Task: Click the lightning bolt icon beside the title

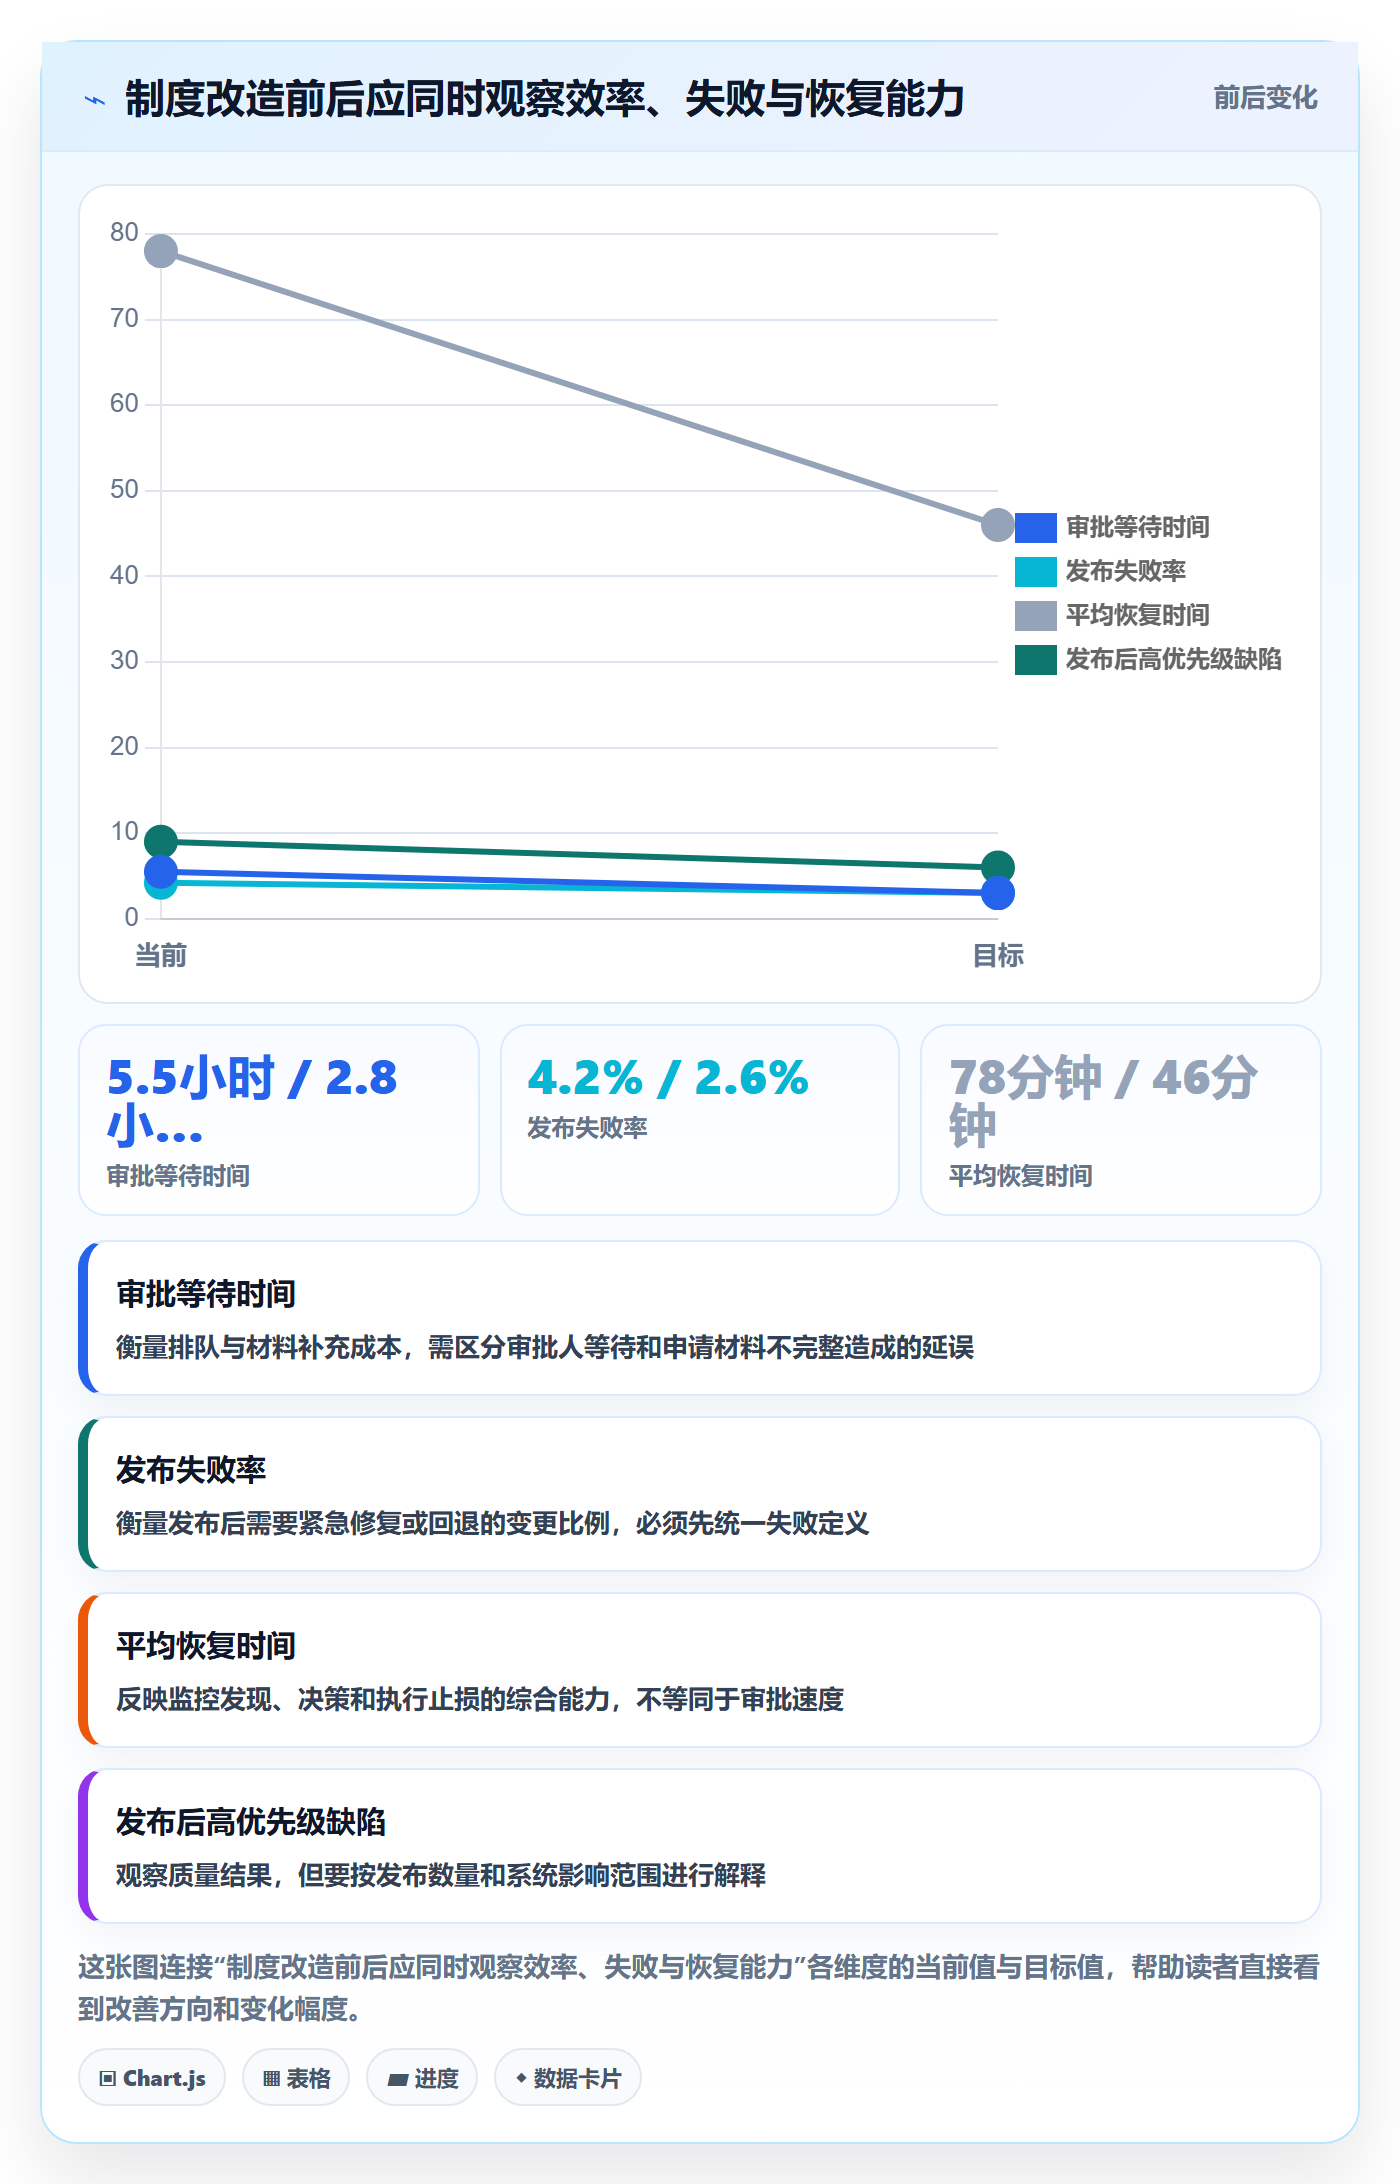Action: (x=95, y=100)
